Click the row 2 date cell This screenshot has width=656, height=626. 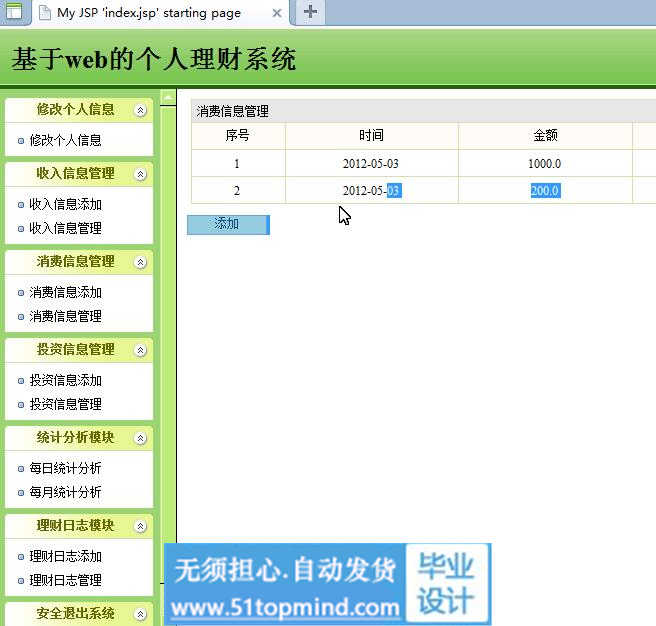pos(372,190)
